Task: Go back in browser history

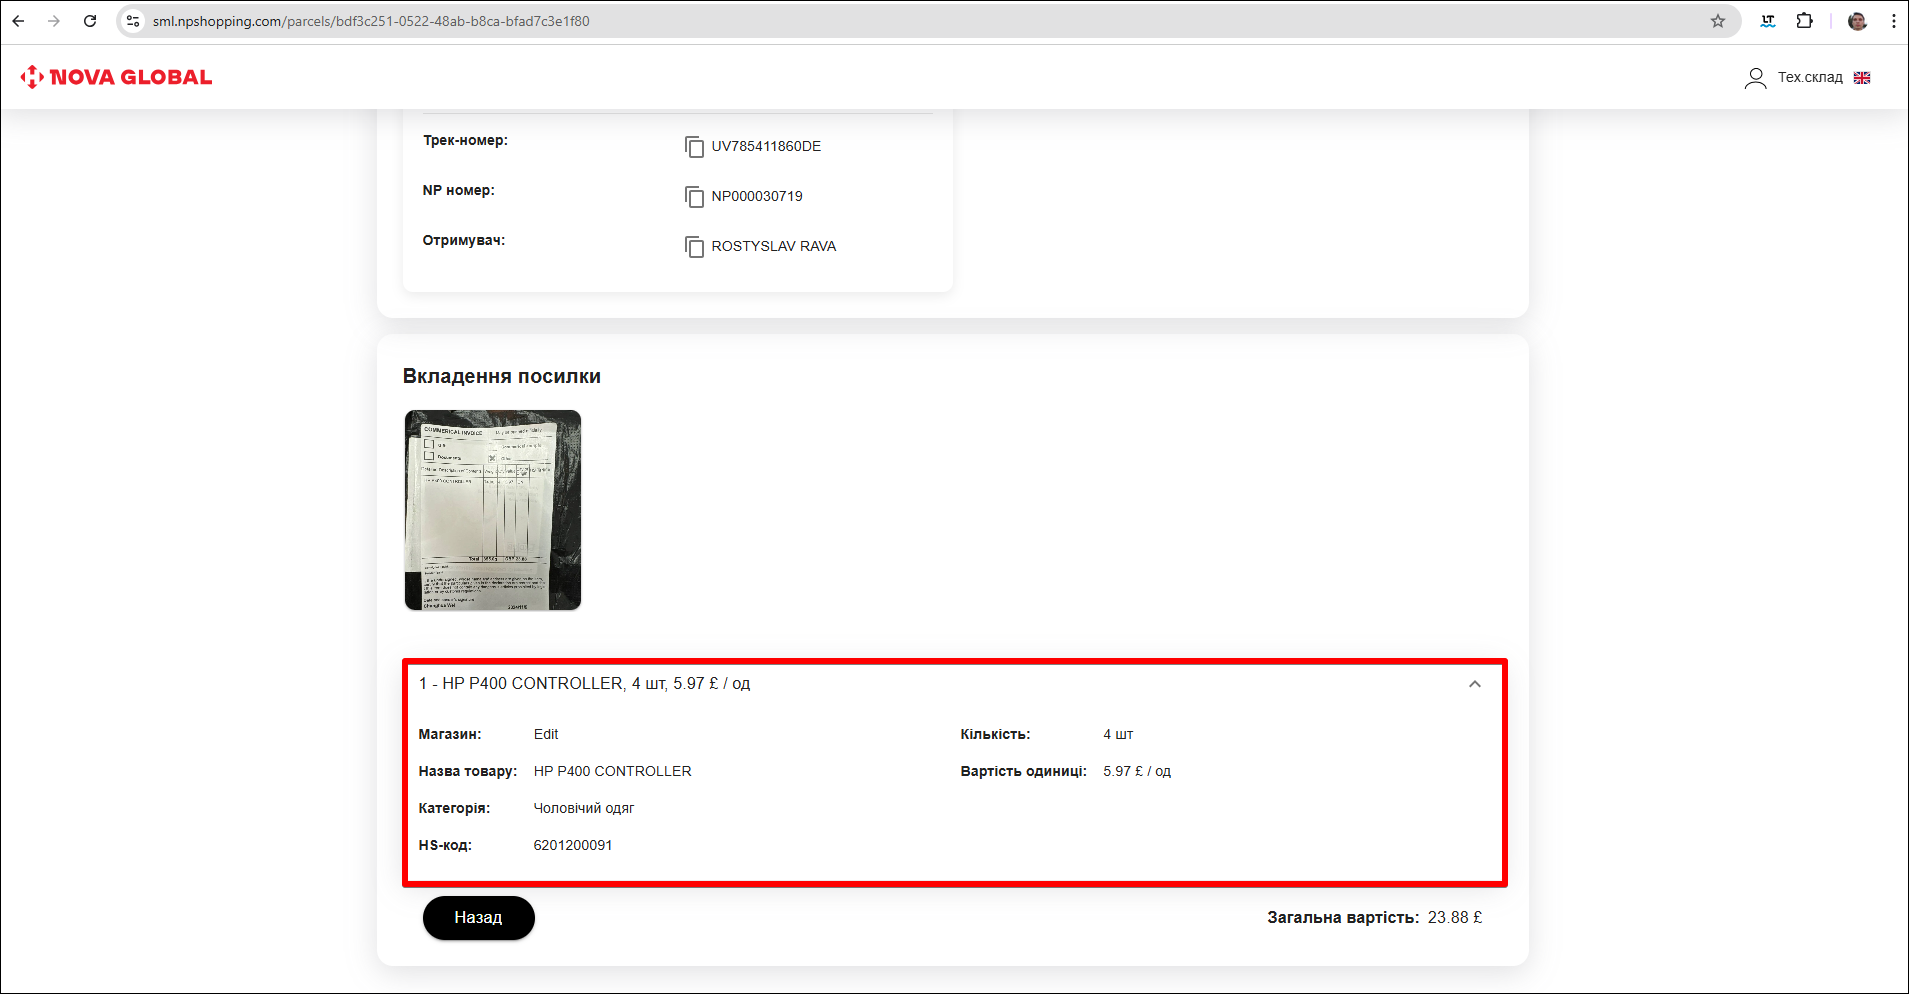Action: point(19,21)
